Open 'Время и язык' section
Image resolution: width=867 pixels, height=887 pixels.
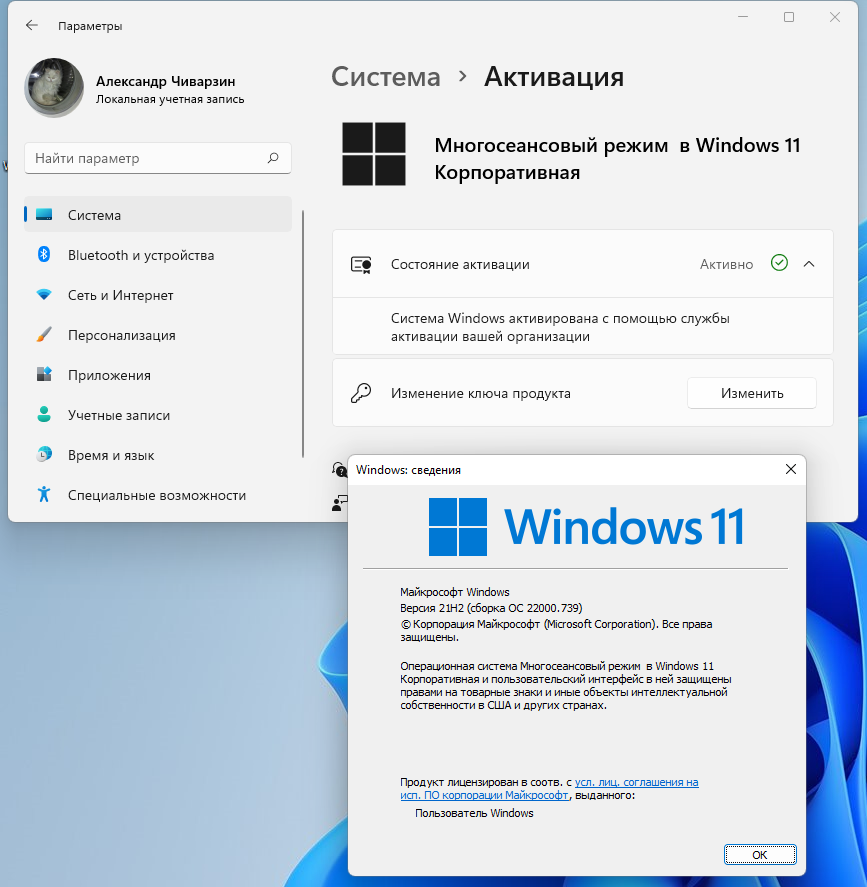click(x=158, y=455)
